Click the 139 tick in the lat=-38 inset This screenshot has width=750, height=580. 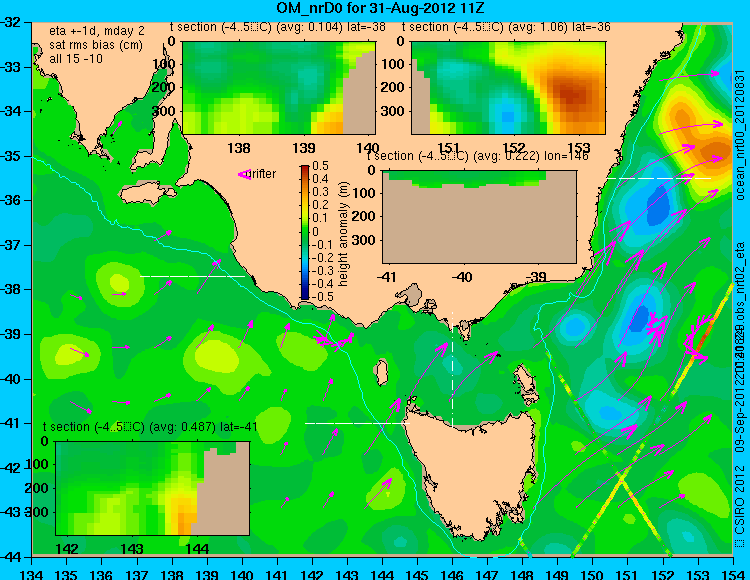point(304,148)
